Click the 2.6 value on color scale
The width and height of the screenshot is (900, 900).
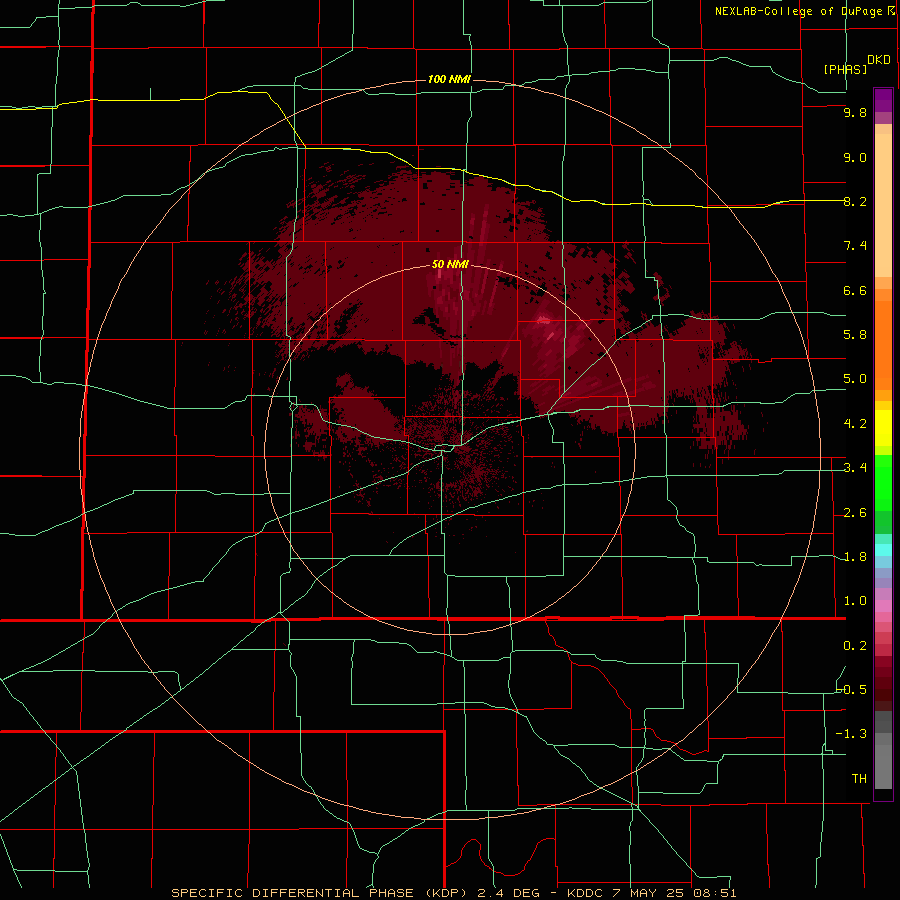(x=855, y=513)
